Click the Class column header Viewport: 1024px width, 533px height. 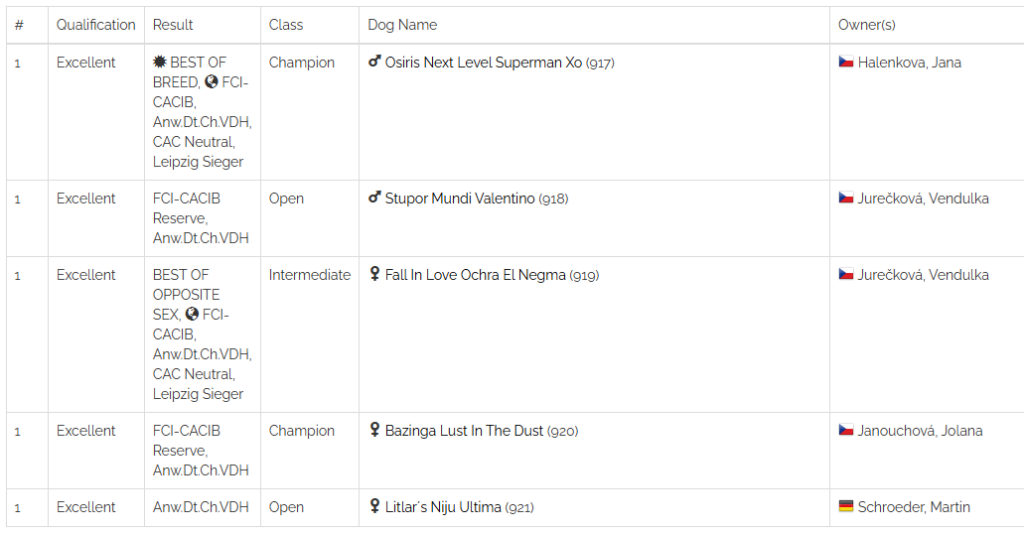[x=286, y=25]
